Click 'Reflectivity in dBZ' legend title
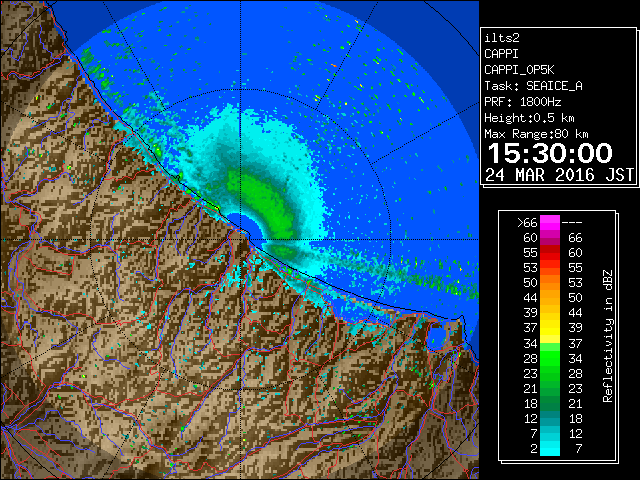This screenshot has width=640, height=480. pos(607,336)
